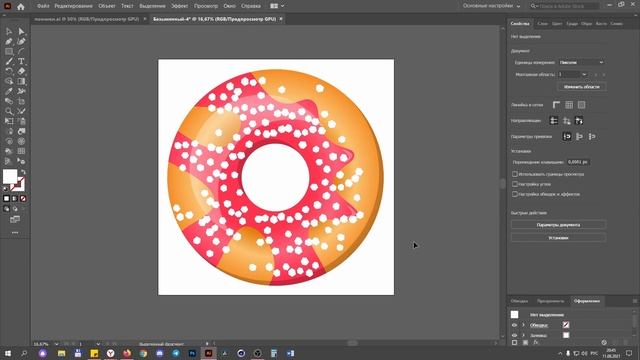Open Adobe Illustrator taskbar icon

[x=209, y=353]
